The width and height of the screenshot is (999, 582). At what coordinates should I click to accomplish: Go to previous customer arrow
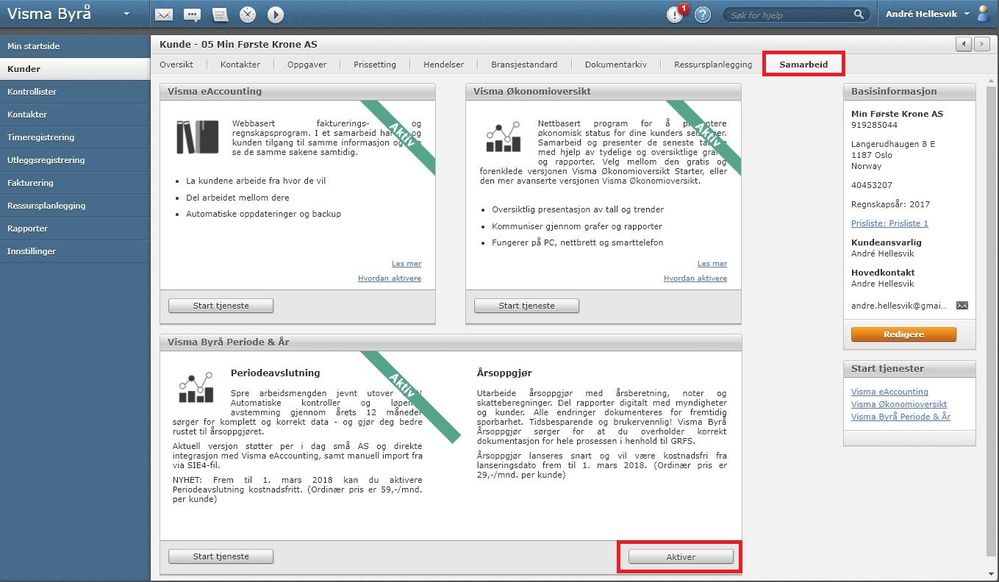(963, 44)
